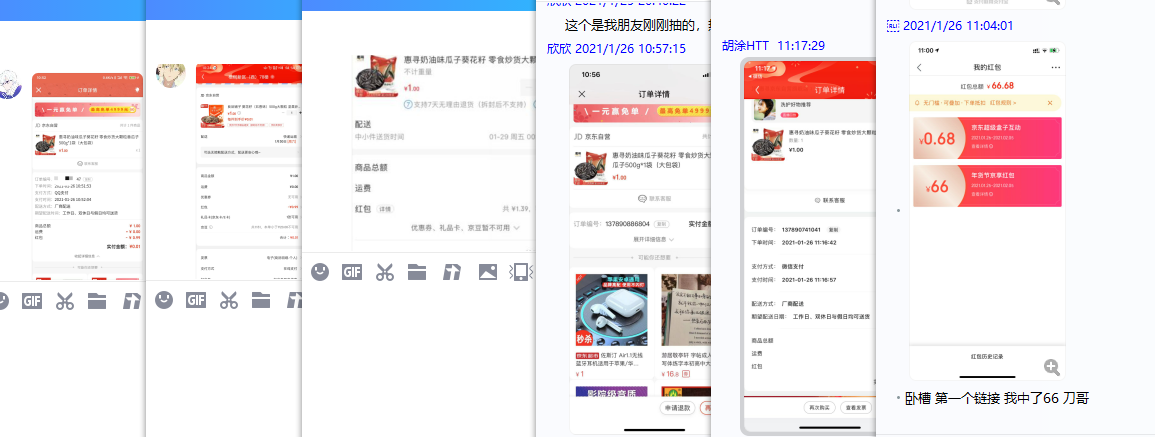Open the emoji picker in third chat toolbar
This screenshot has width=1155, height=437.
[319, 271]
